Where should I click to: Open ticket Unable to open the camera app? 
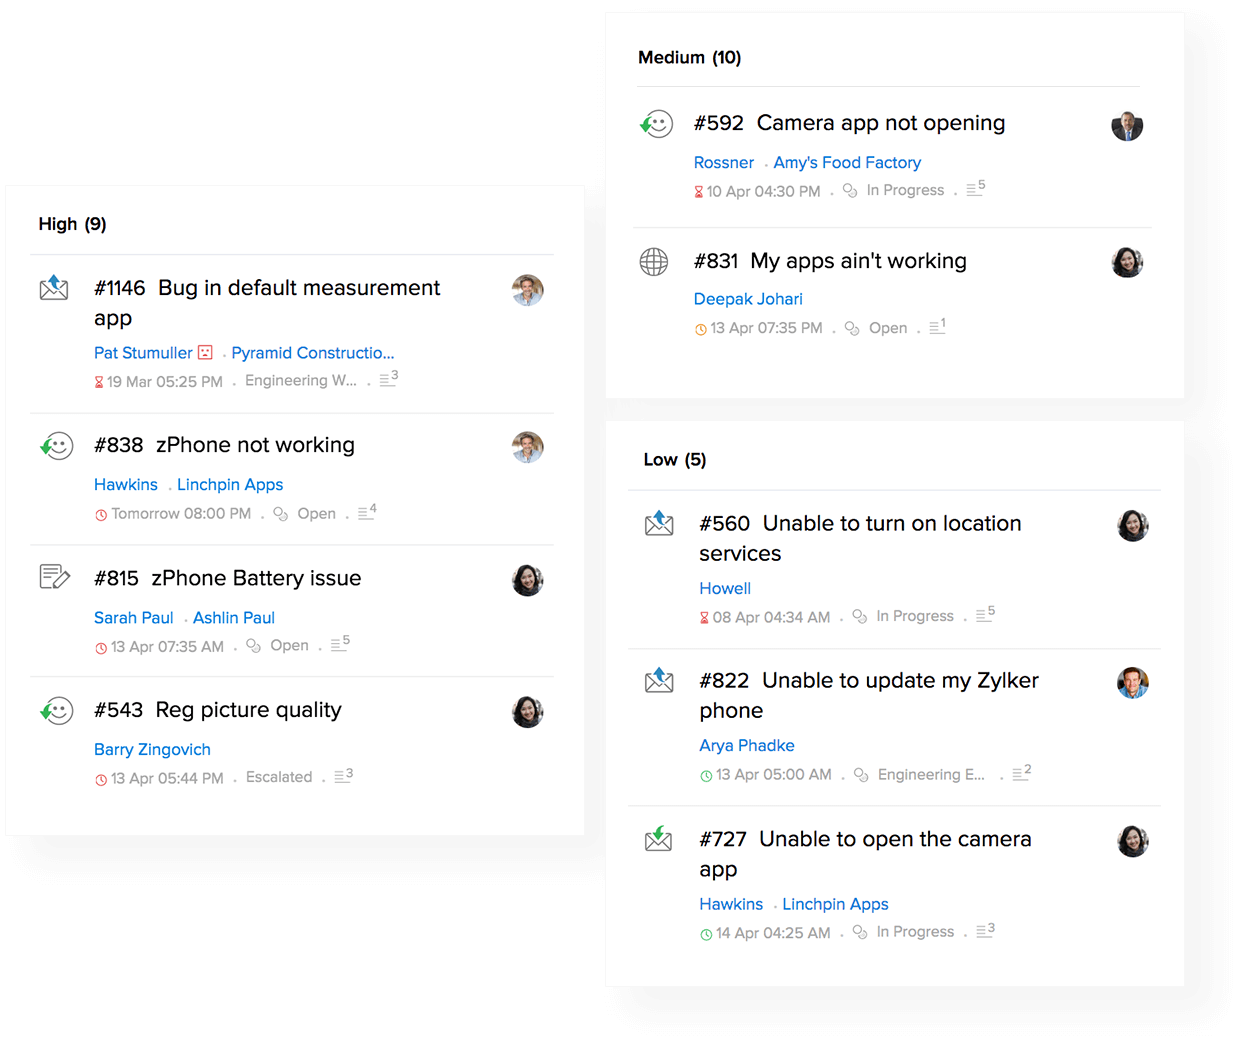click(x=865, y=853)
